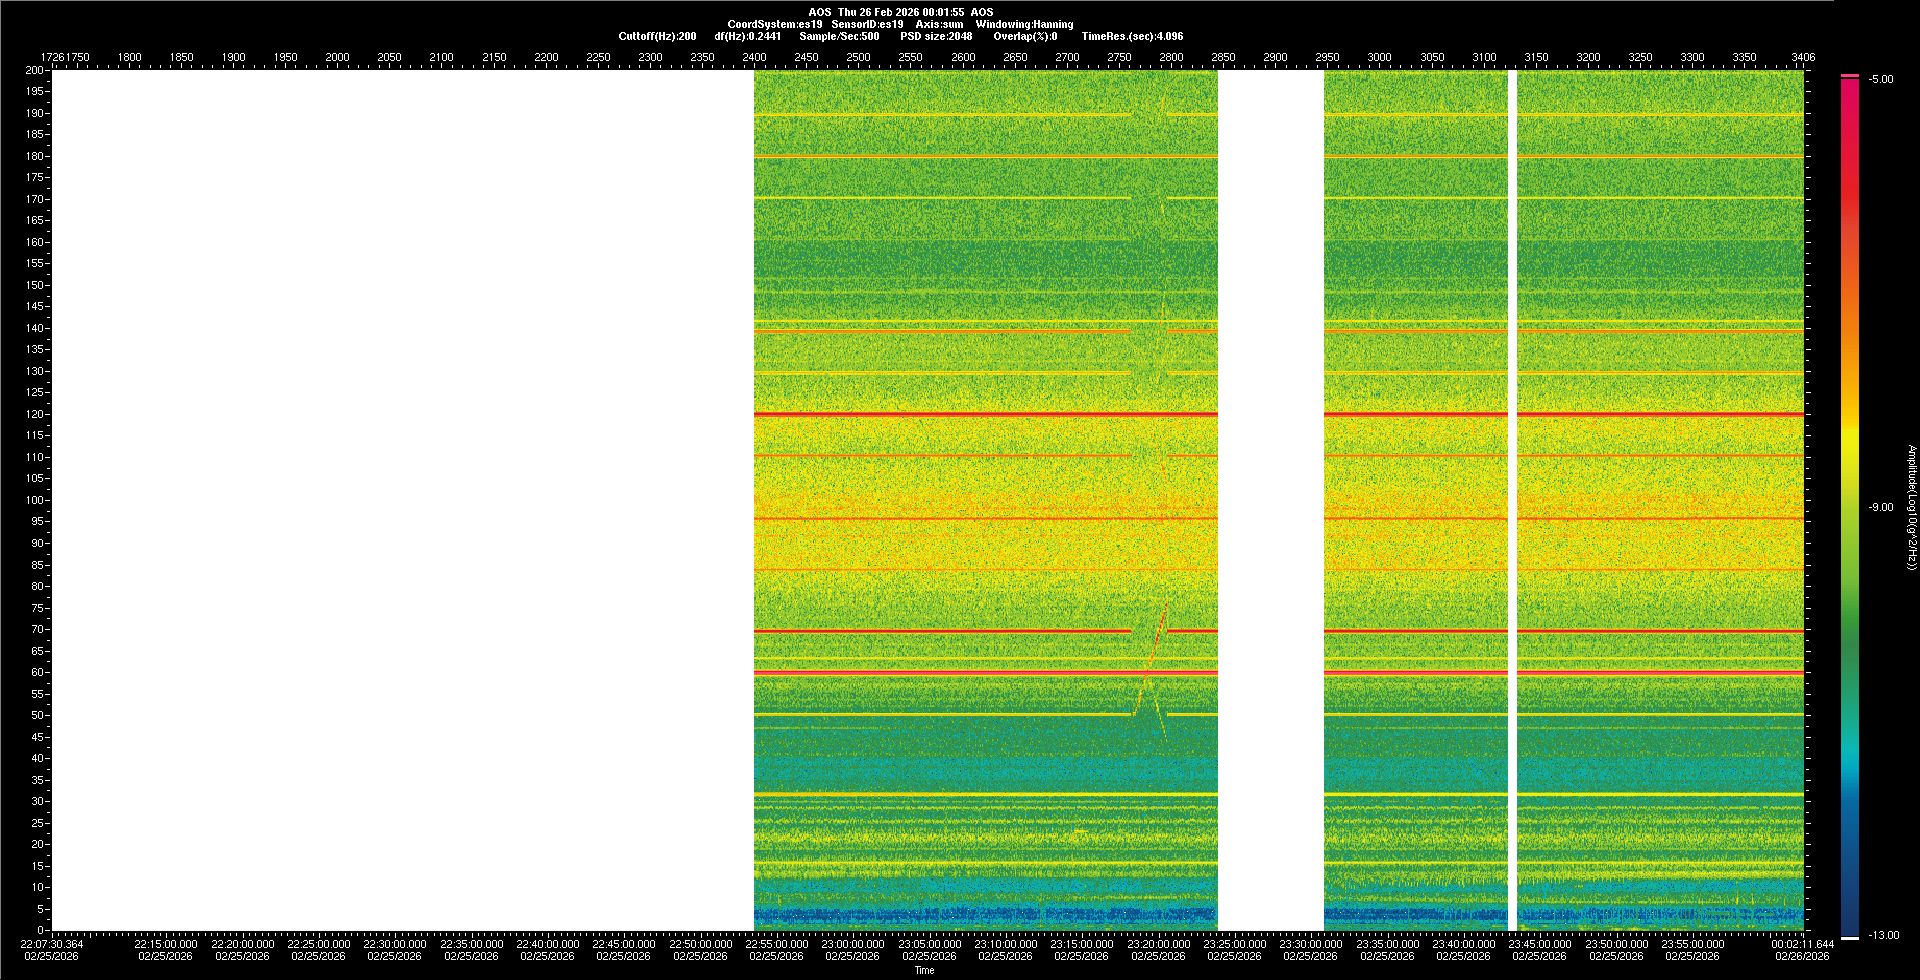Click the Windowing:Hanning header text
1920x980 pixels.
pyautogui.click(x=1024, y=24)
